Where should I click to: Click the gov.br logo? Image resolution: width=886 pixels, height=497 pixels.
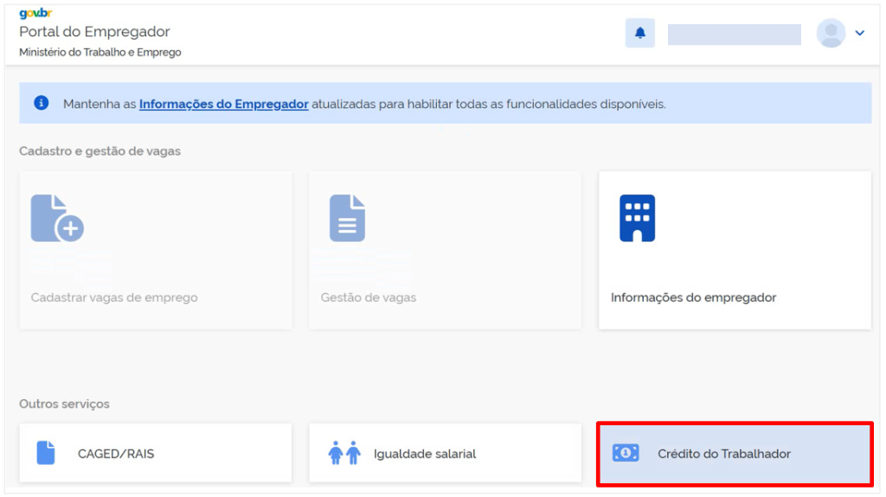point(36,13)
